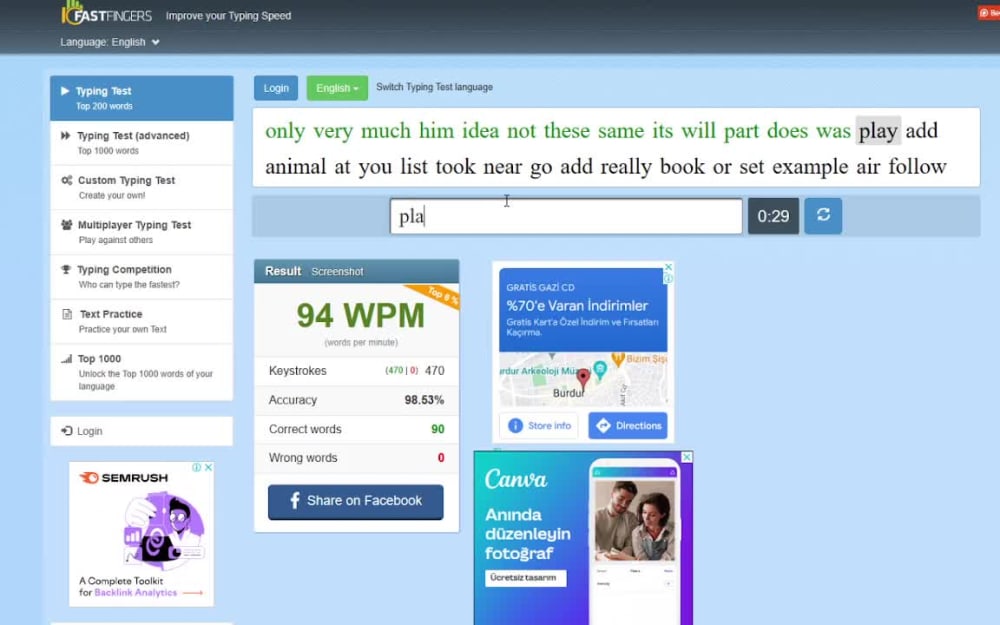Click the document icon beside Text Practice
1000x625 pixels.
tap(67, 314)
